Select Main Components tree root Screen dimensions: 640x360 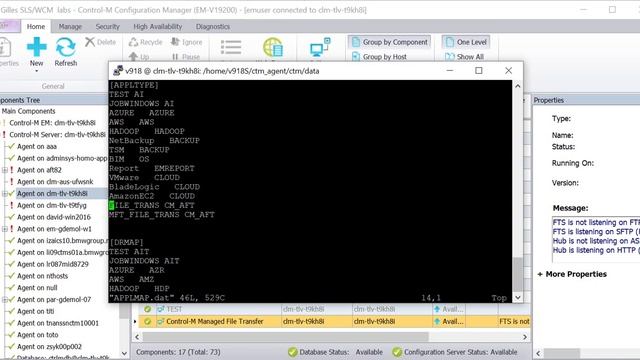pos(28,111)
